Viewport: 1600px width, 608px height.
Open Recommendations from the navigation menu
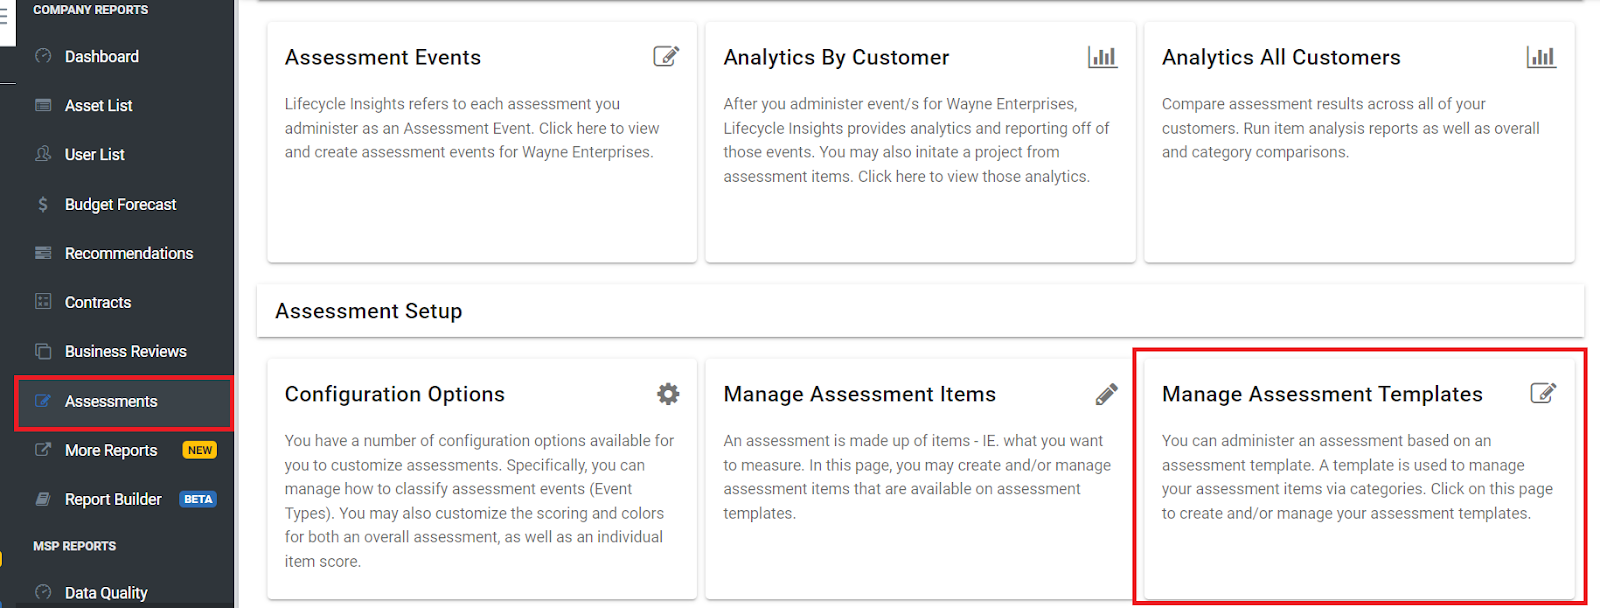(x=128, y=253)
